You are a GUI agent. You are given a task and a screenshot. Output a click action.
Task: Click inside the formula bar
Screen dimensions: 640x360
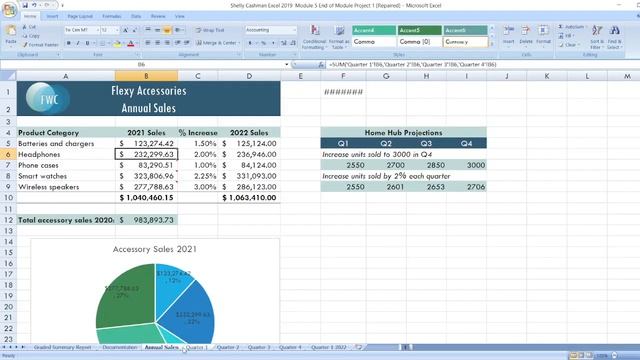coord(482,64)
